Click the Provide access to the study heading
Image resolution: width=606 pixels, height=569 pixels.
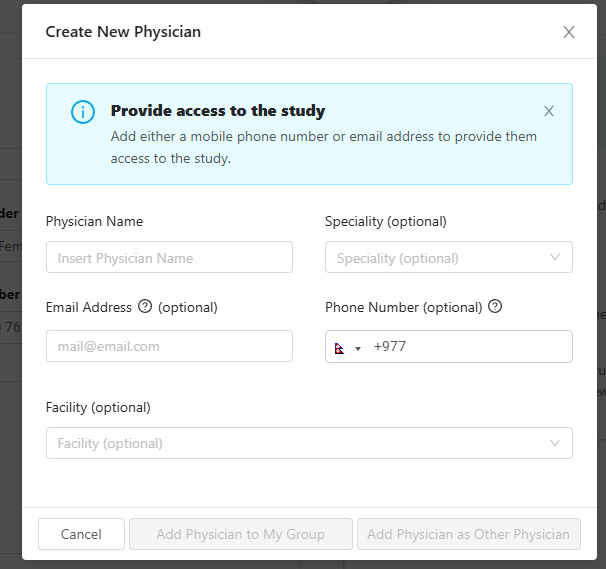point(218,111)
